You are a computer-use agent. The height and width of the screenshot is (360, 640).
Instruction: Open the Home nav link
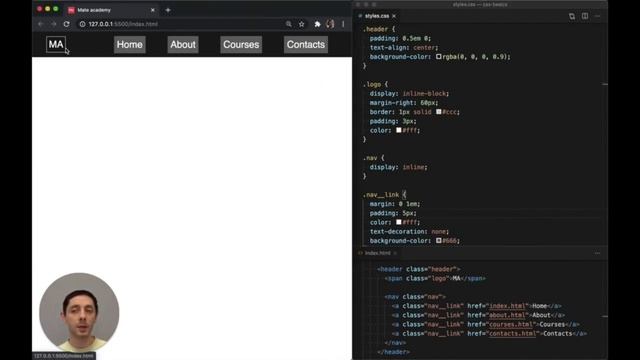coord(130,44)
